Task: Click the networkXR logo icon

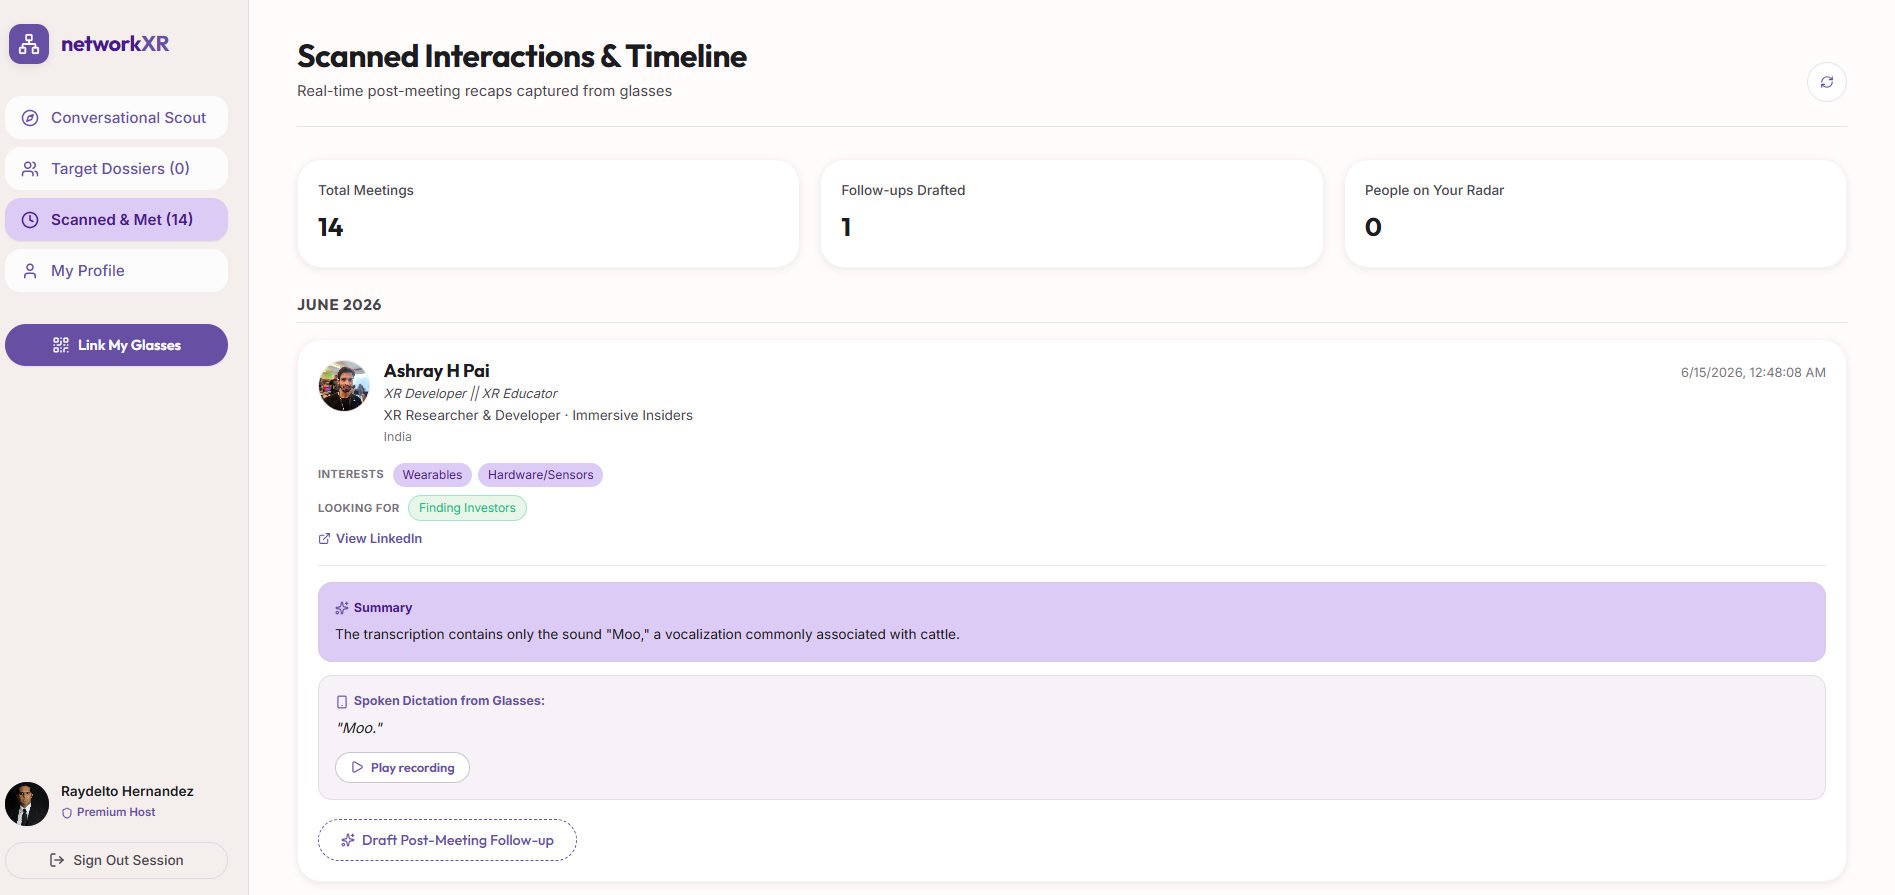Action: (29, 44)
